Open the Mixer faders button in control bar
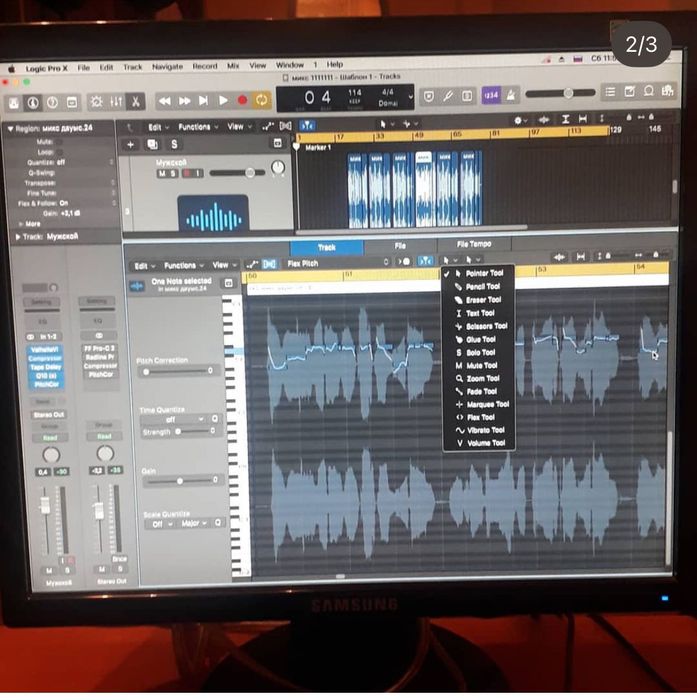Image resolution: width=697 pixels, height=700 pixels. click(x=116, y=102)
